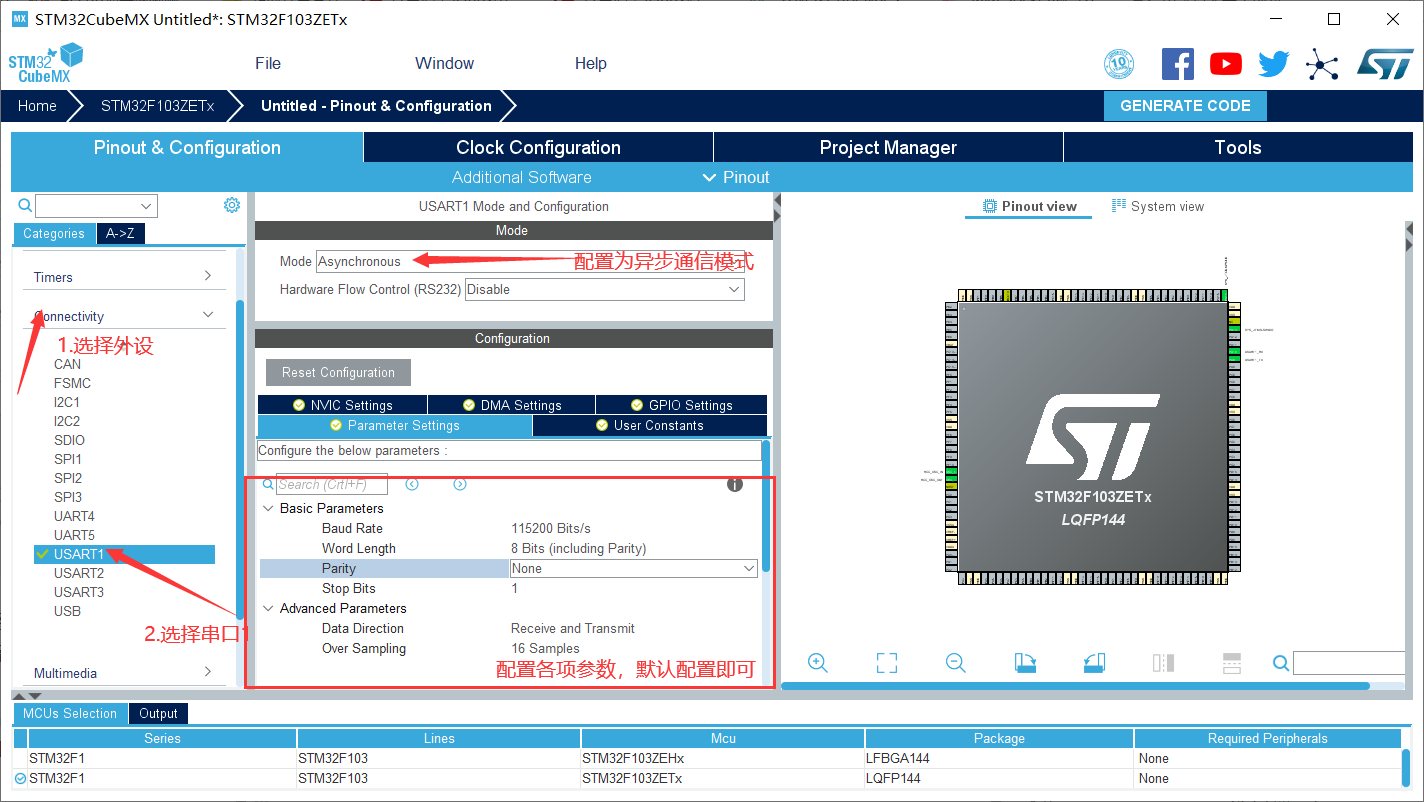Image resolution: width=1424 pixels, height=802 pixels.
Task: Switch to A->Z peripheral listing
Action: pos(120,233)
